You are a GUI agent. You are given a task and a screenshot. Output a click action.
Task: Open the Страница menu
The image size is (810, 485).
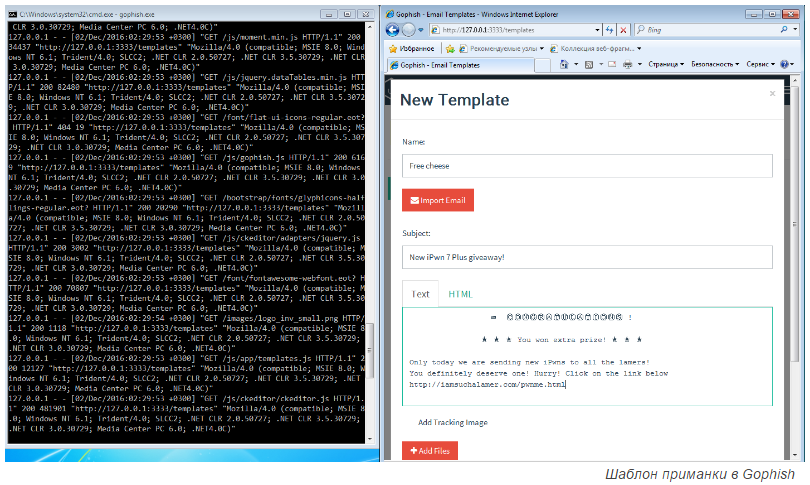(x=666, y=65)
